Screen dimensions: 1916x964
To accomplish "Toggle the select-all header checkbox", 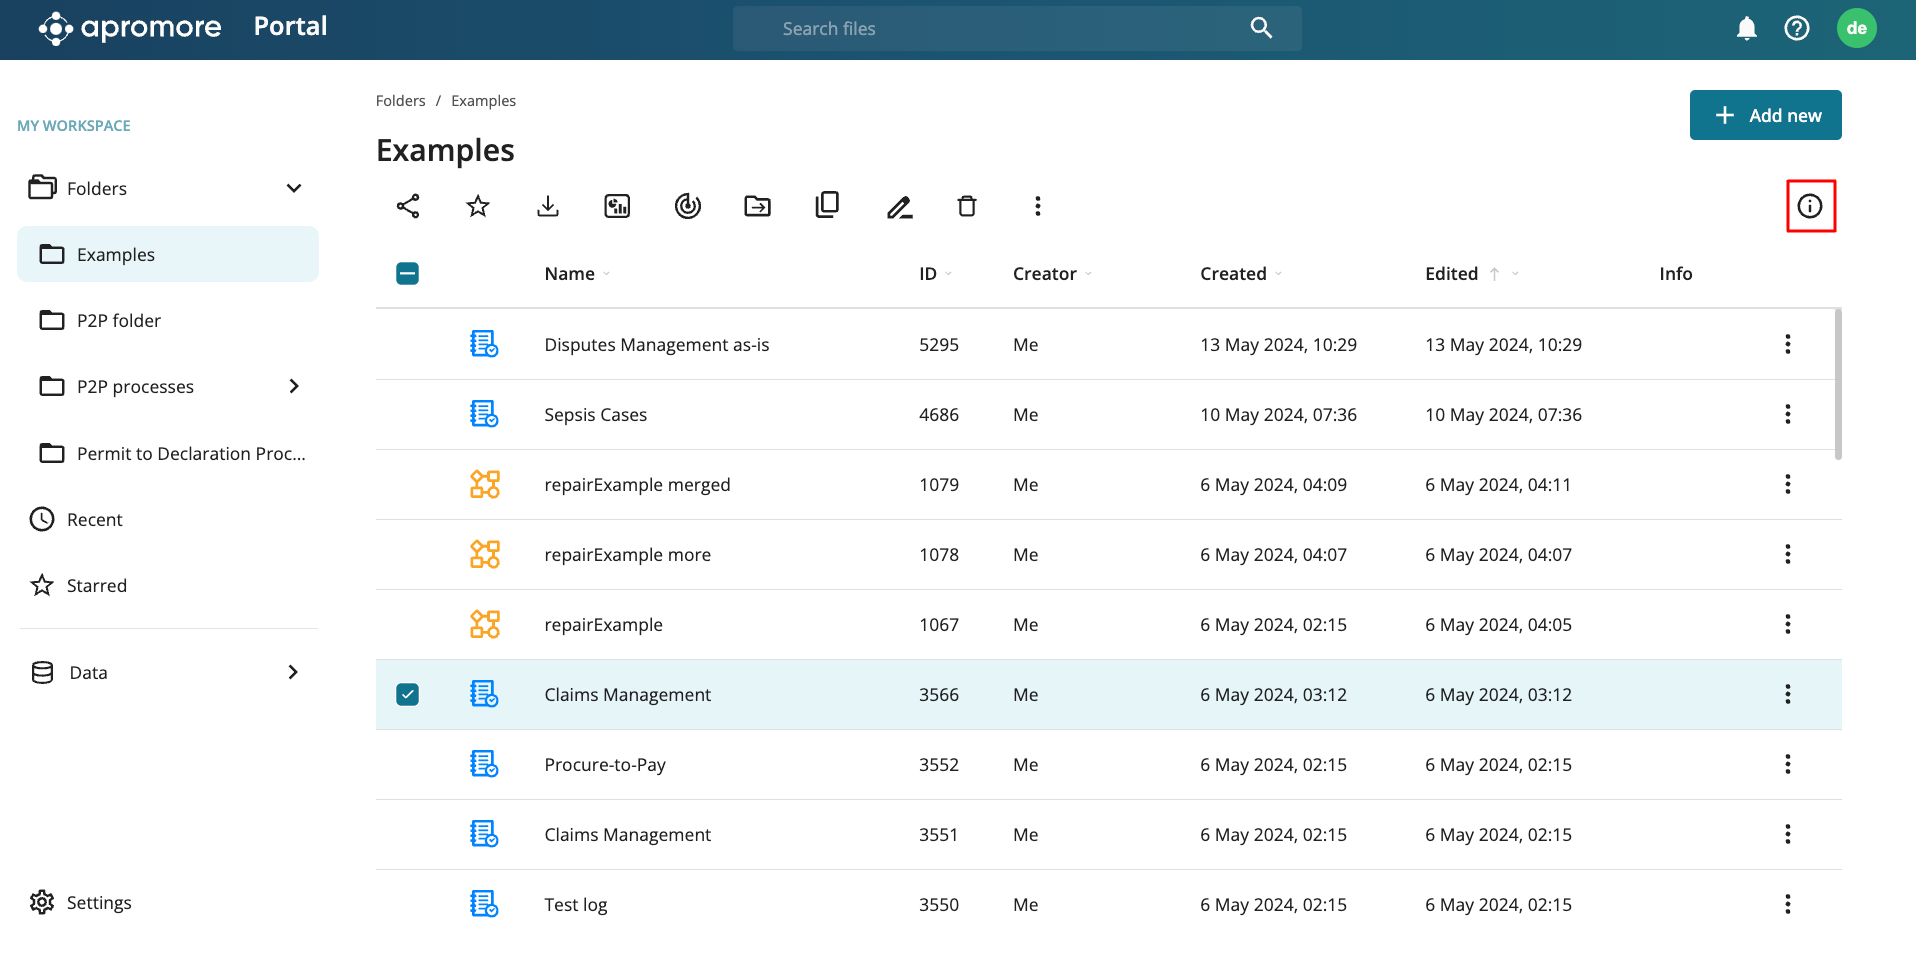I will point(408,274).
